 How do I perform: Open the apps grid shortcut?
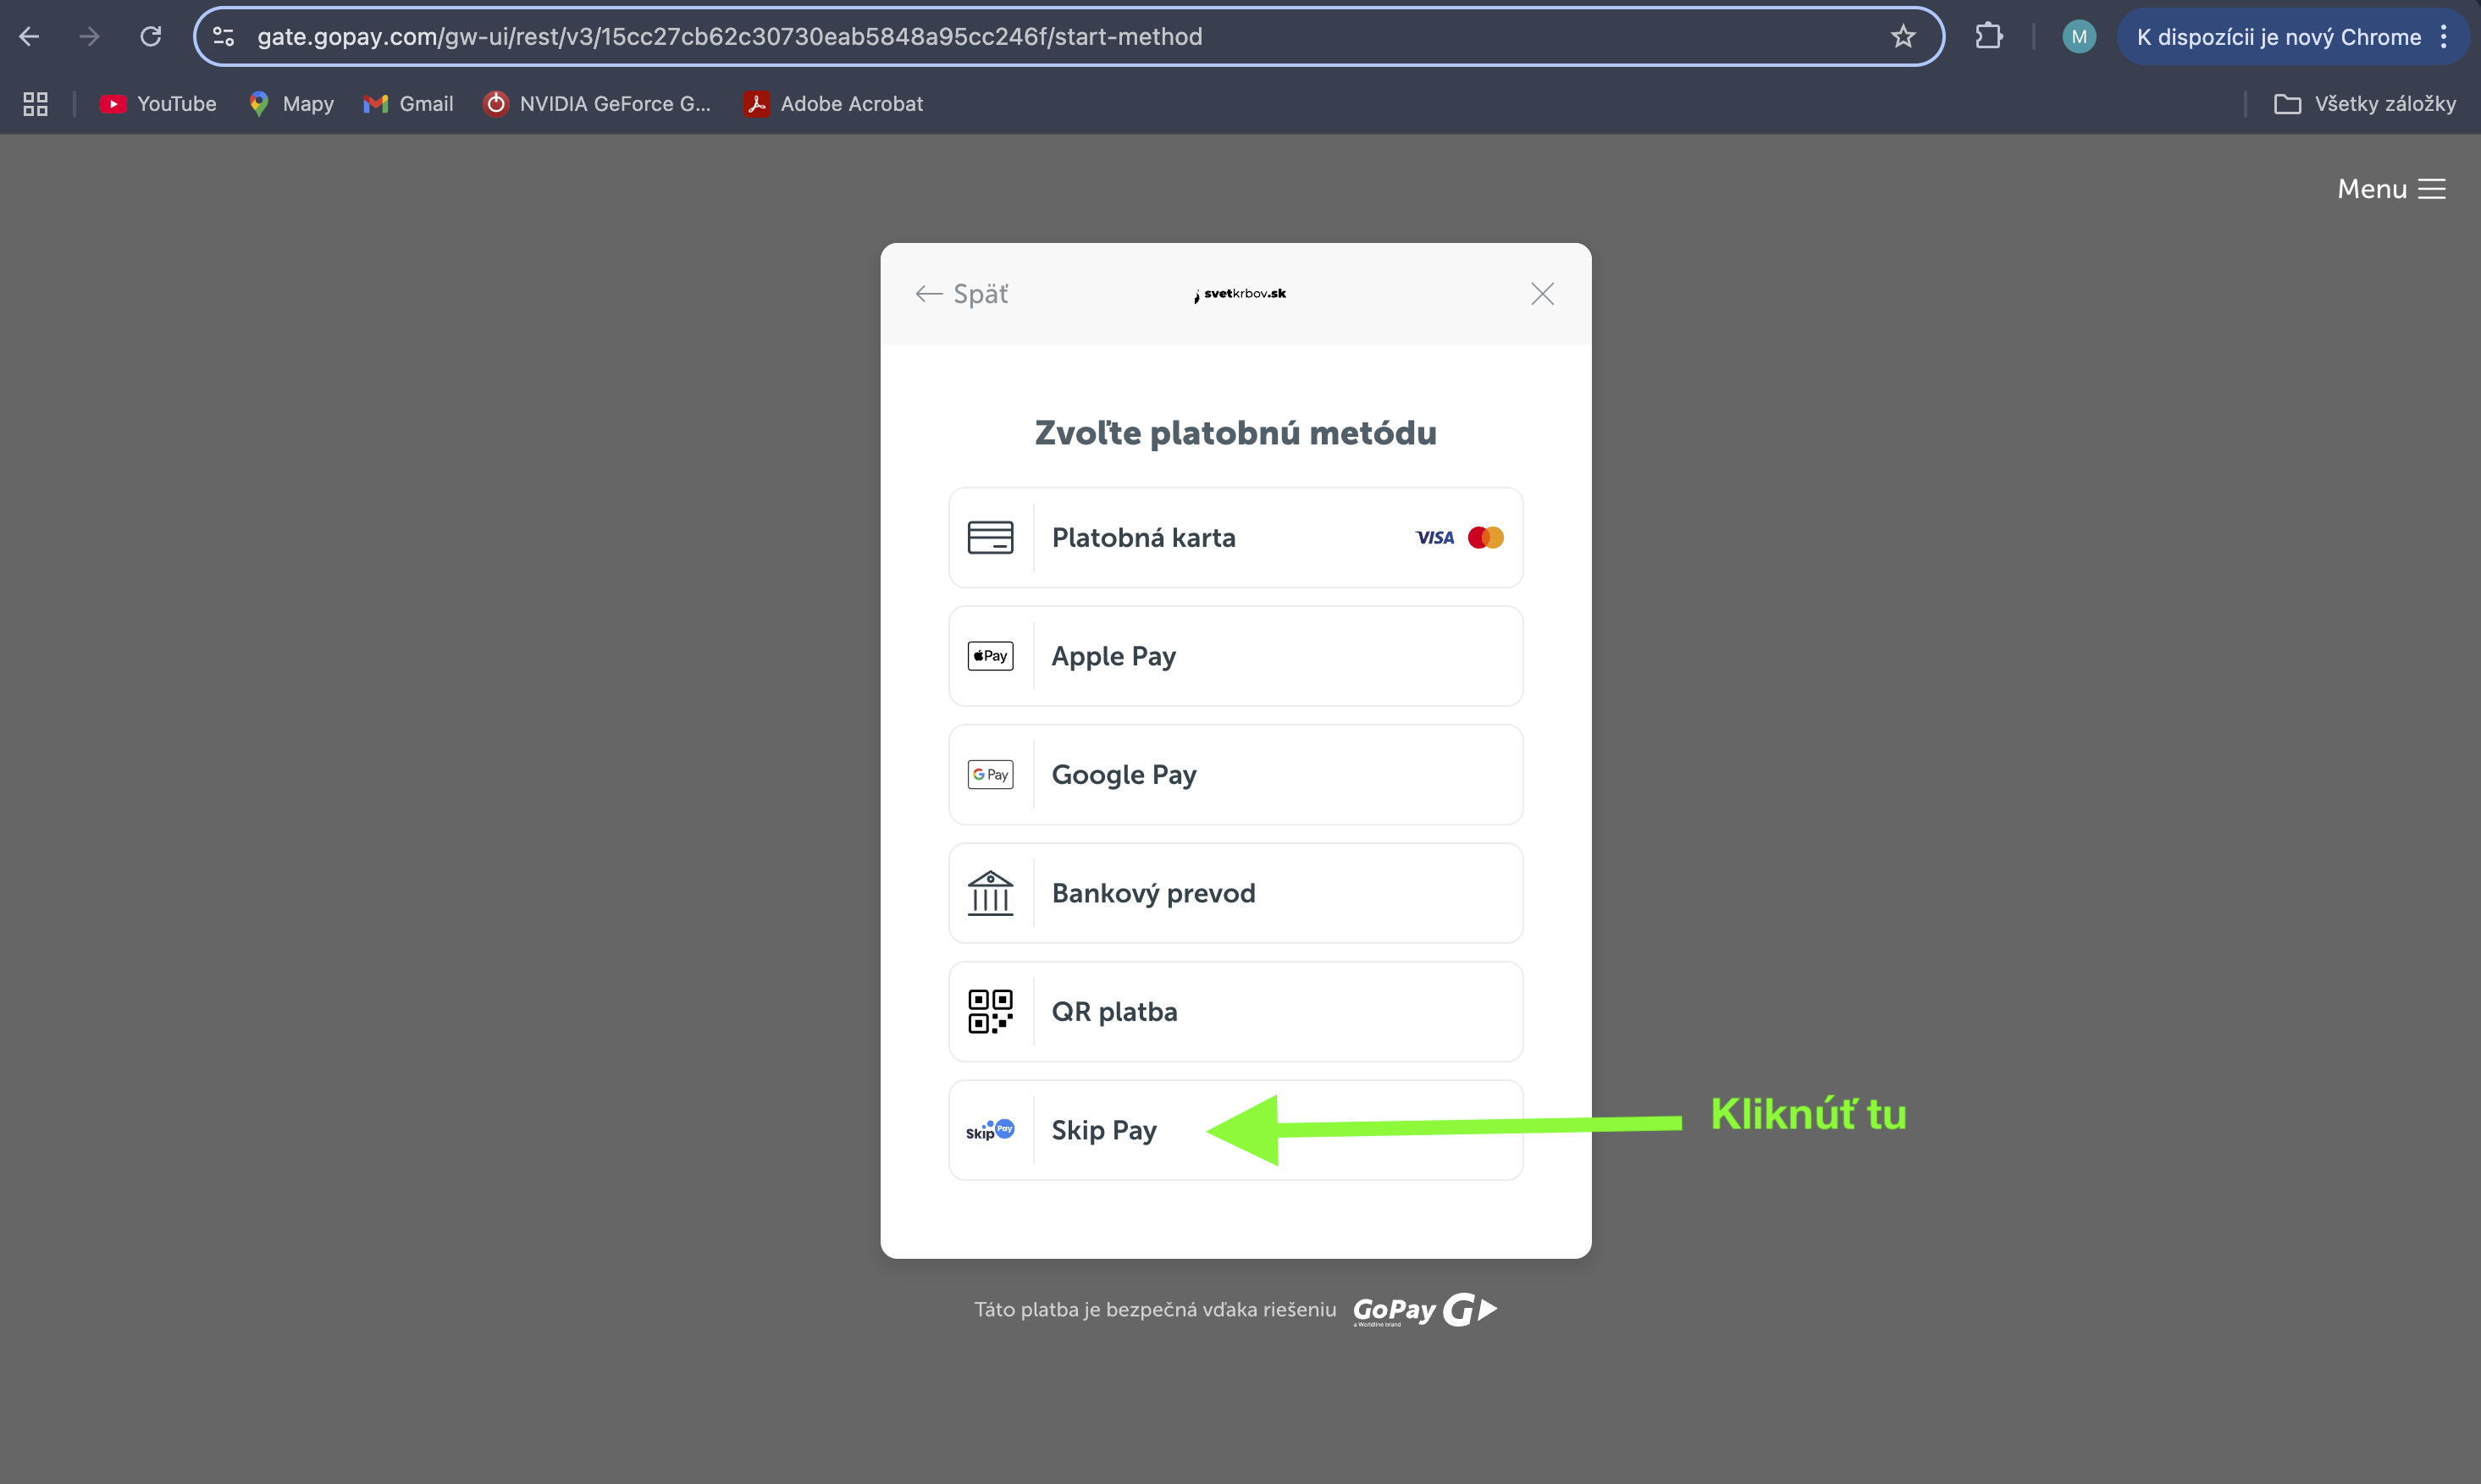coord(35,104)
